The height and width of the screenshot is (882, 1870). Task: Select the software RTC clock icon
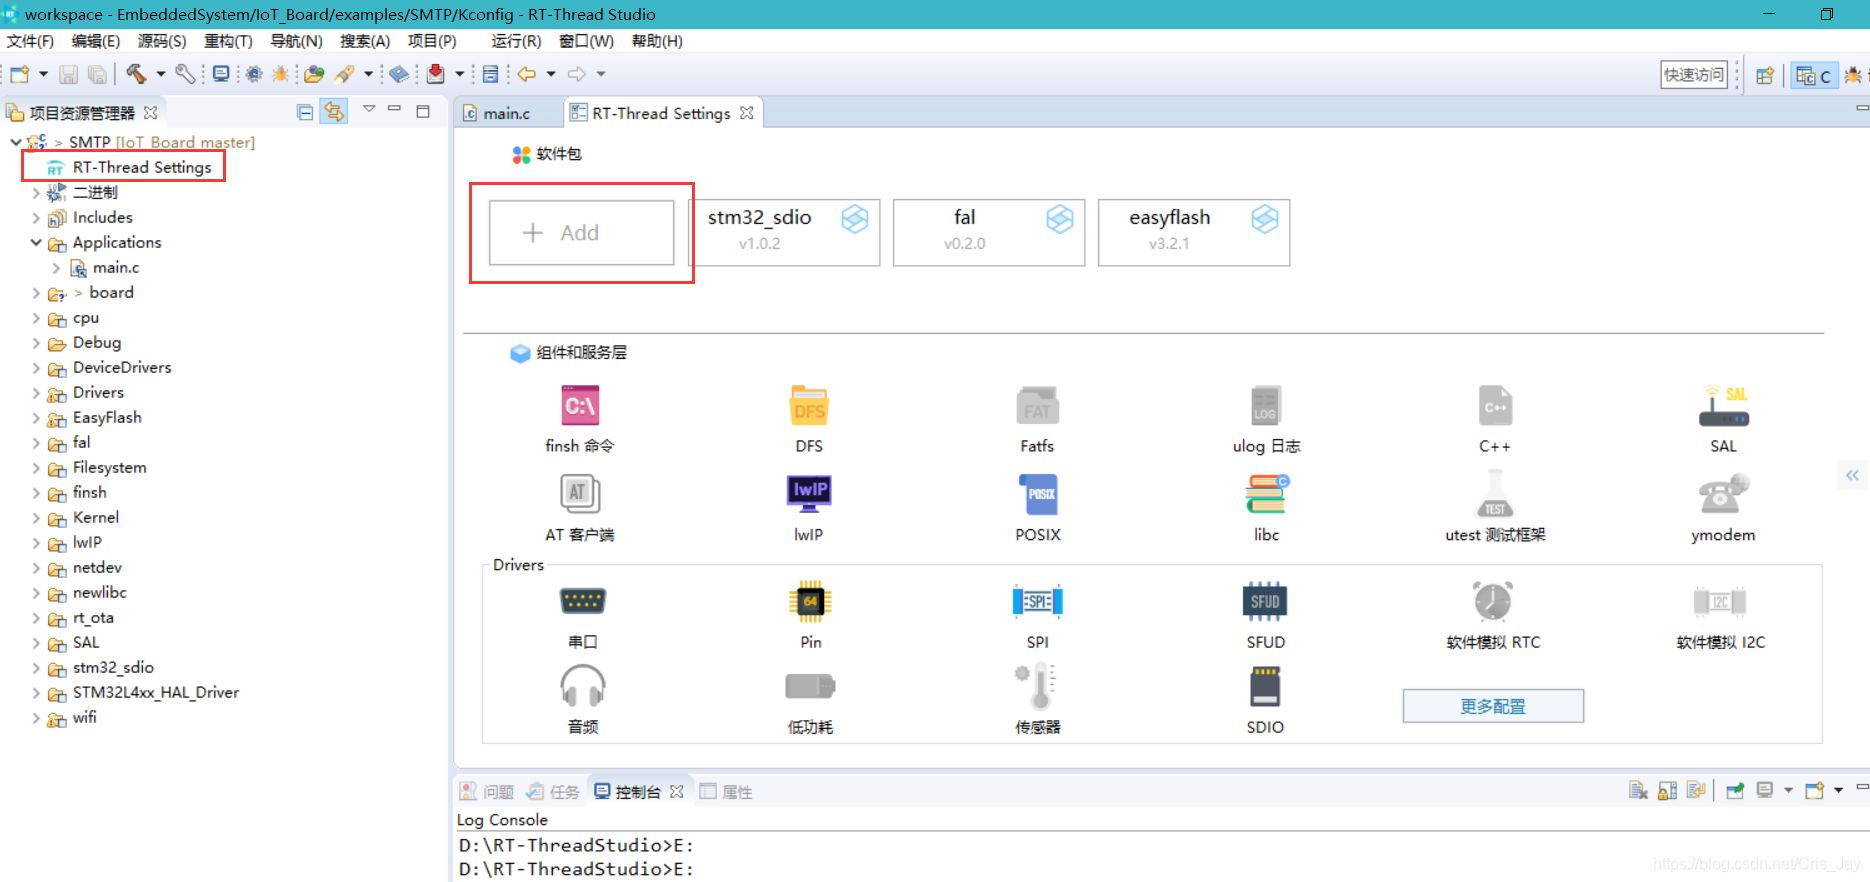[1493, 601]
